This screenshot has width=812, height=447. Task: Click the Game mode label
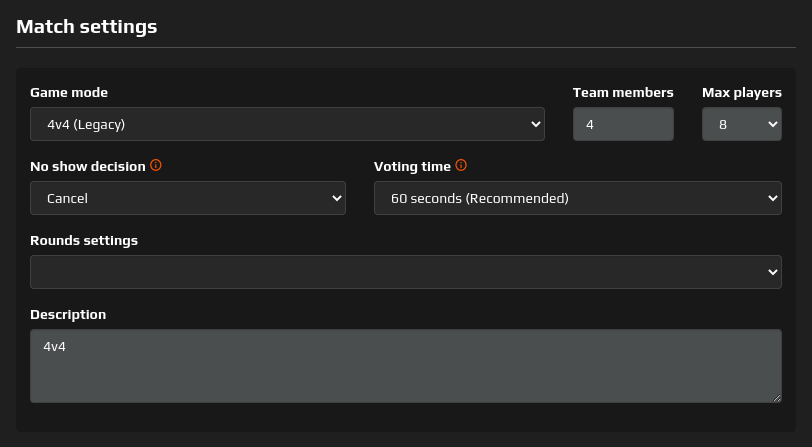69,93
